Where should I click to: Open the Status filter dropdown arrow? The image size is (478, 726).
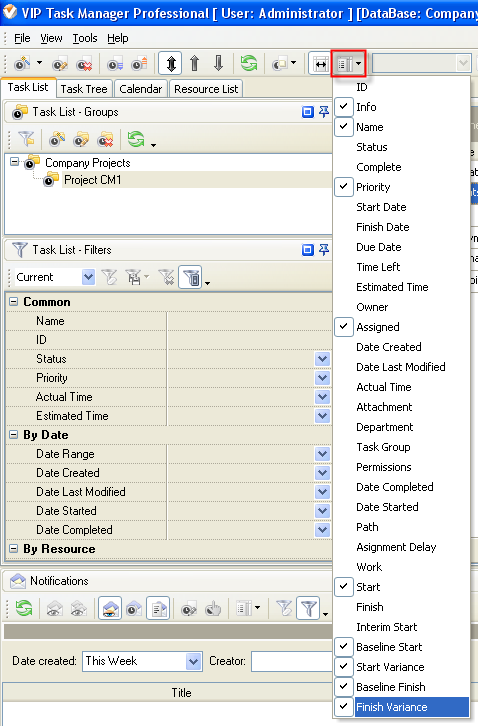pos(322,359)
